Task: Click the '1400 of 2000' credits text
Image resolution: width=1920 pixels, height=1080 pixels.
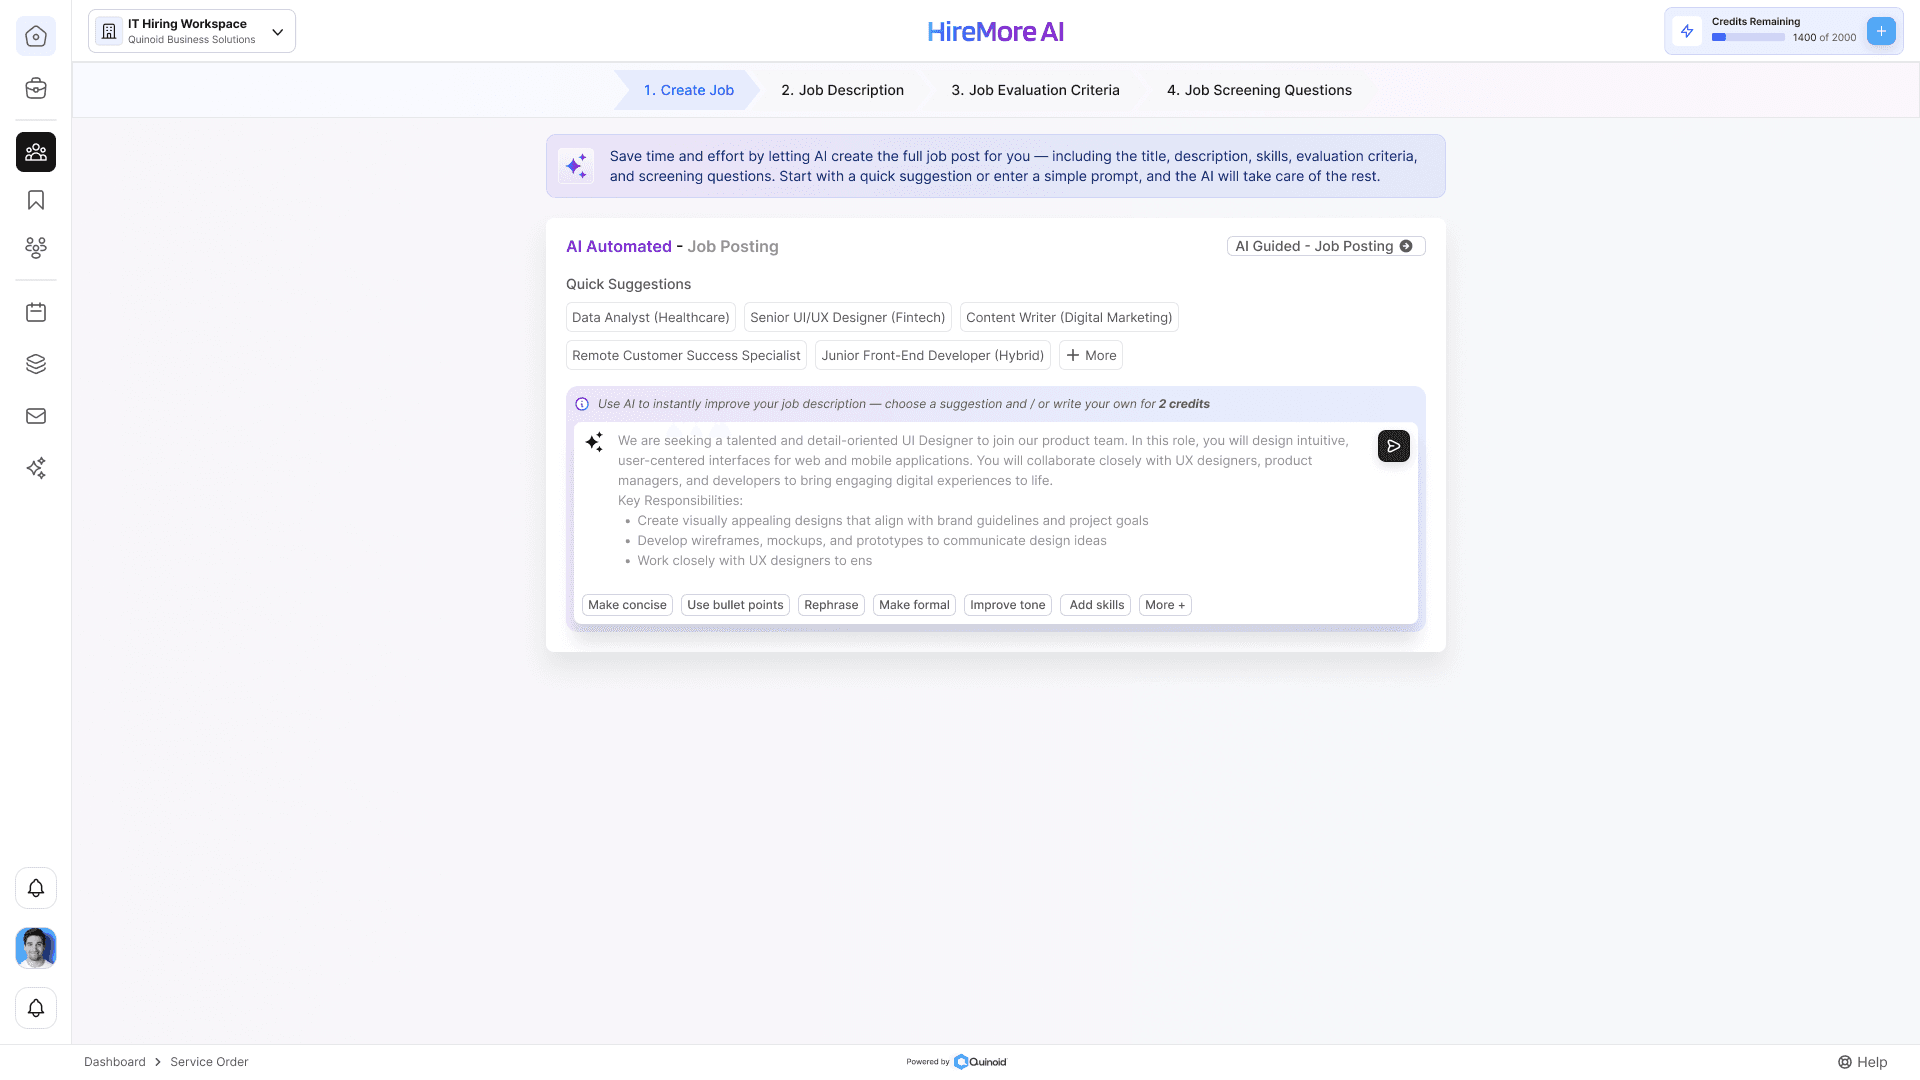Action: coord(1824,38)
